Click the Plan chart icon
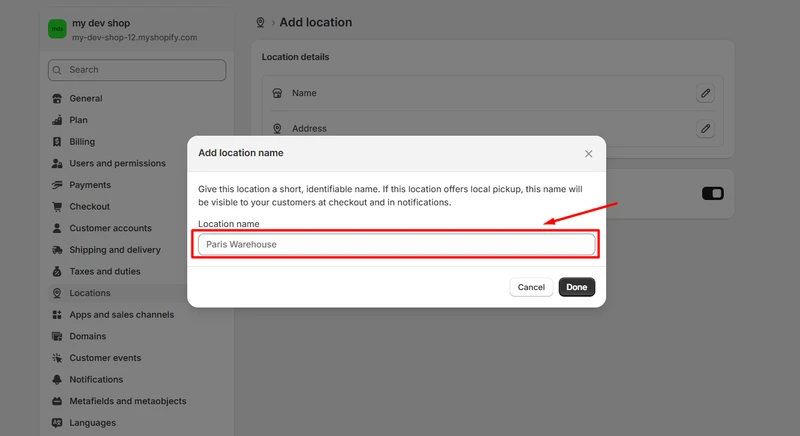 coord(57,120)
